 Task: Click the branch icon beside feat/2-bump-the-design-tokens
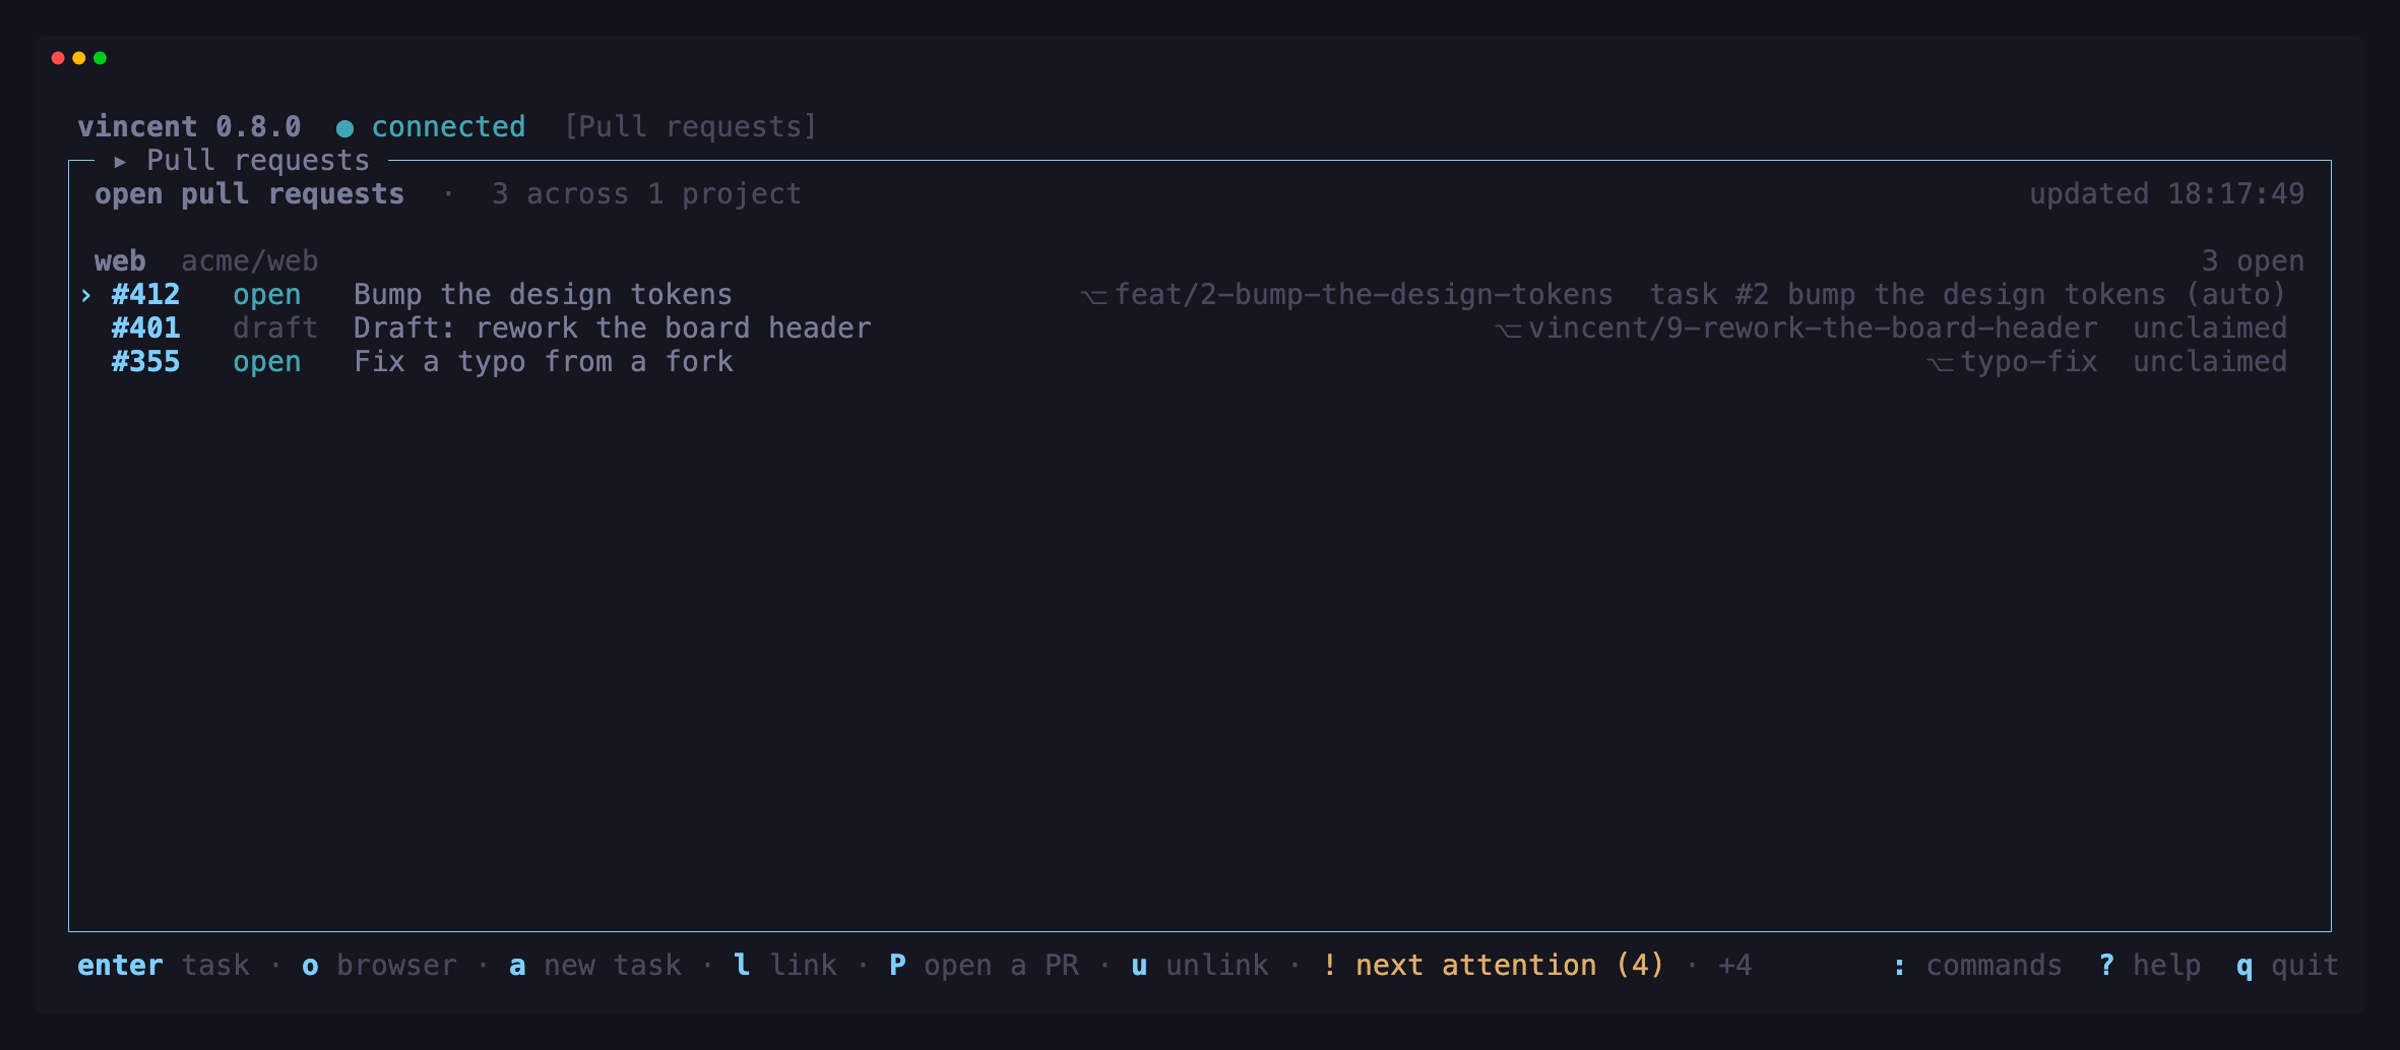(1093, 296)
